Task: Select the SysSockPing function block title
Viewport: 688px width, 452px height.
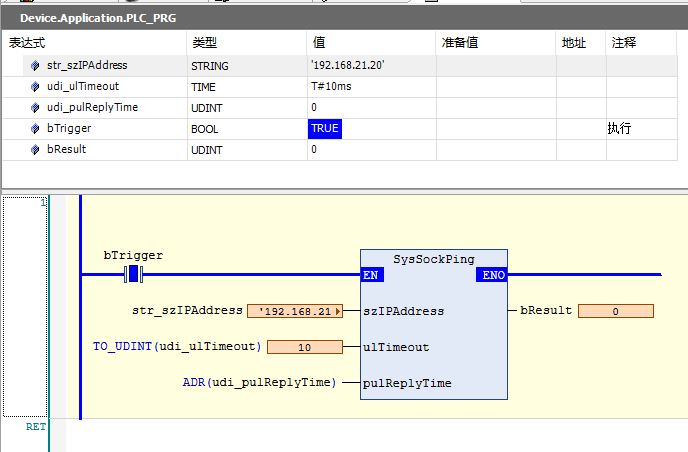Action: [x=433, y=259]
